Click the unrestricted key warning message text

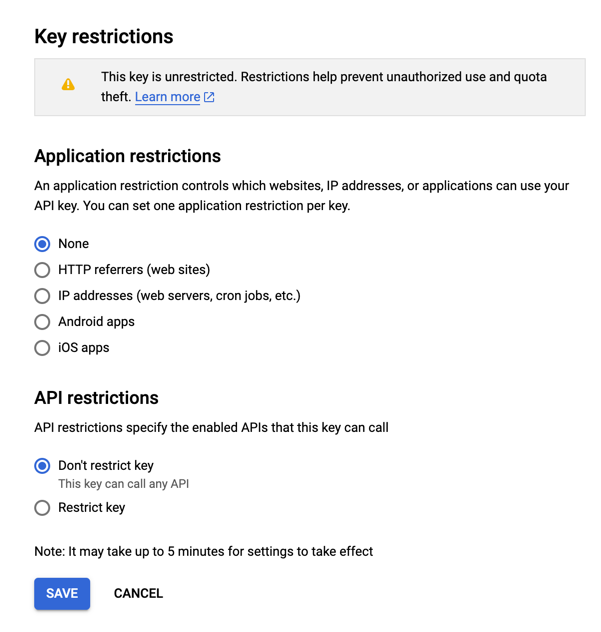pos(323,77)
